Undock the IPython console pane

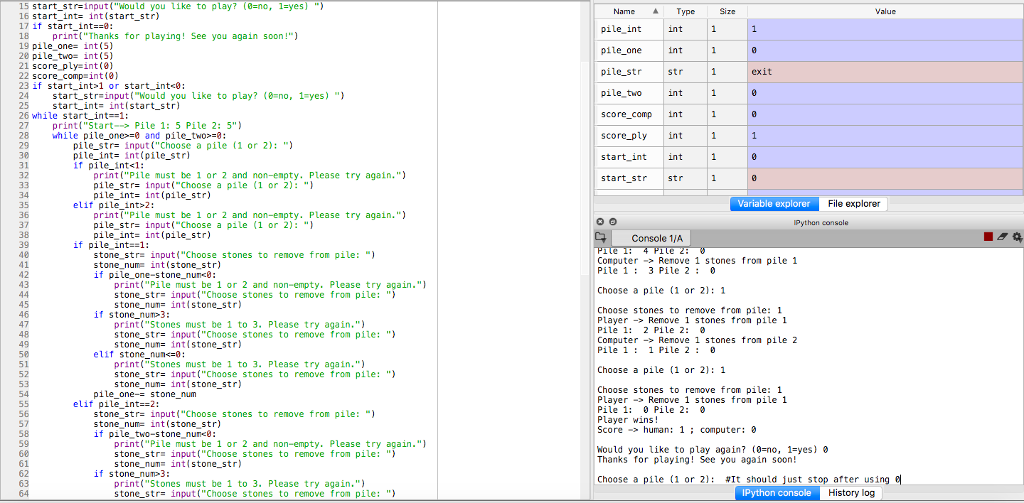coord(613,222)
